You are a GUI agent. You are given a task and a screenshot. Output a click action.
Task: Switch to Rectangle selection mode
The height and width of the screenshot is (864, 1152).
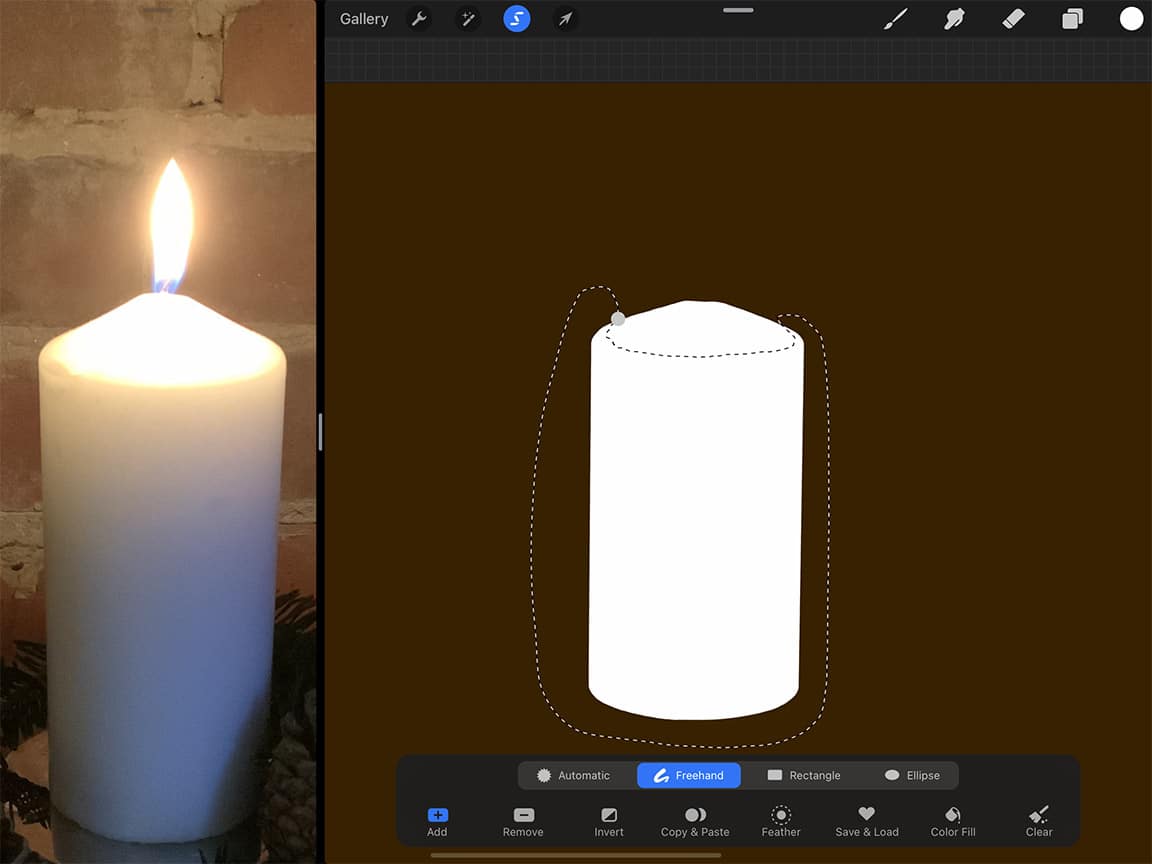pyautogui.click(x=804, y=775)
